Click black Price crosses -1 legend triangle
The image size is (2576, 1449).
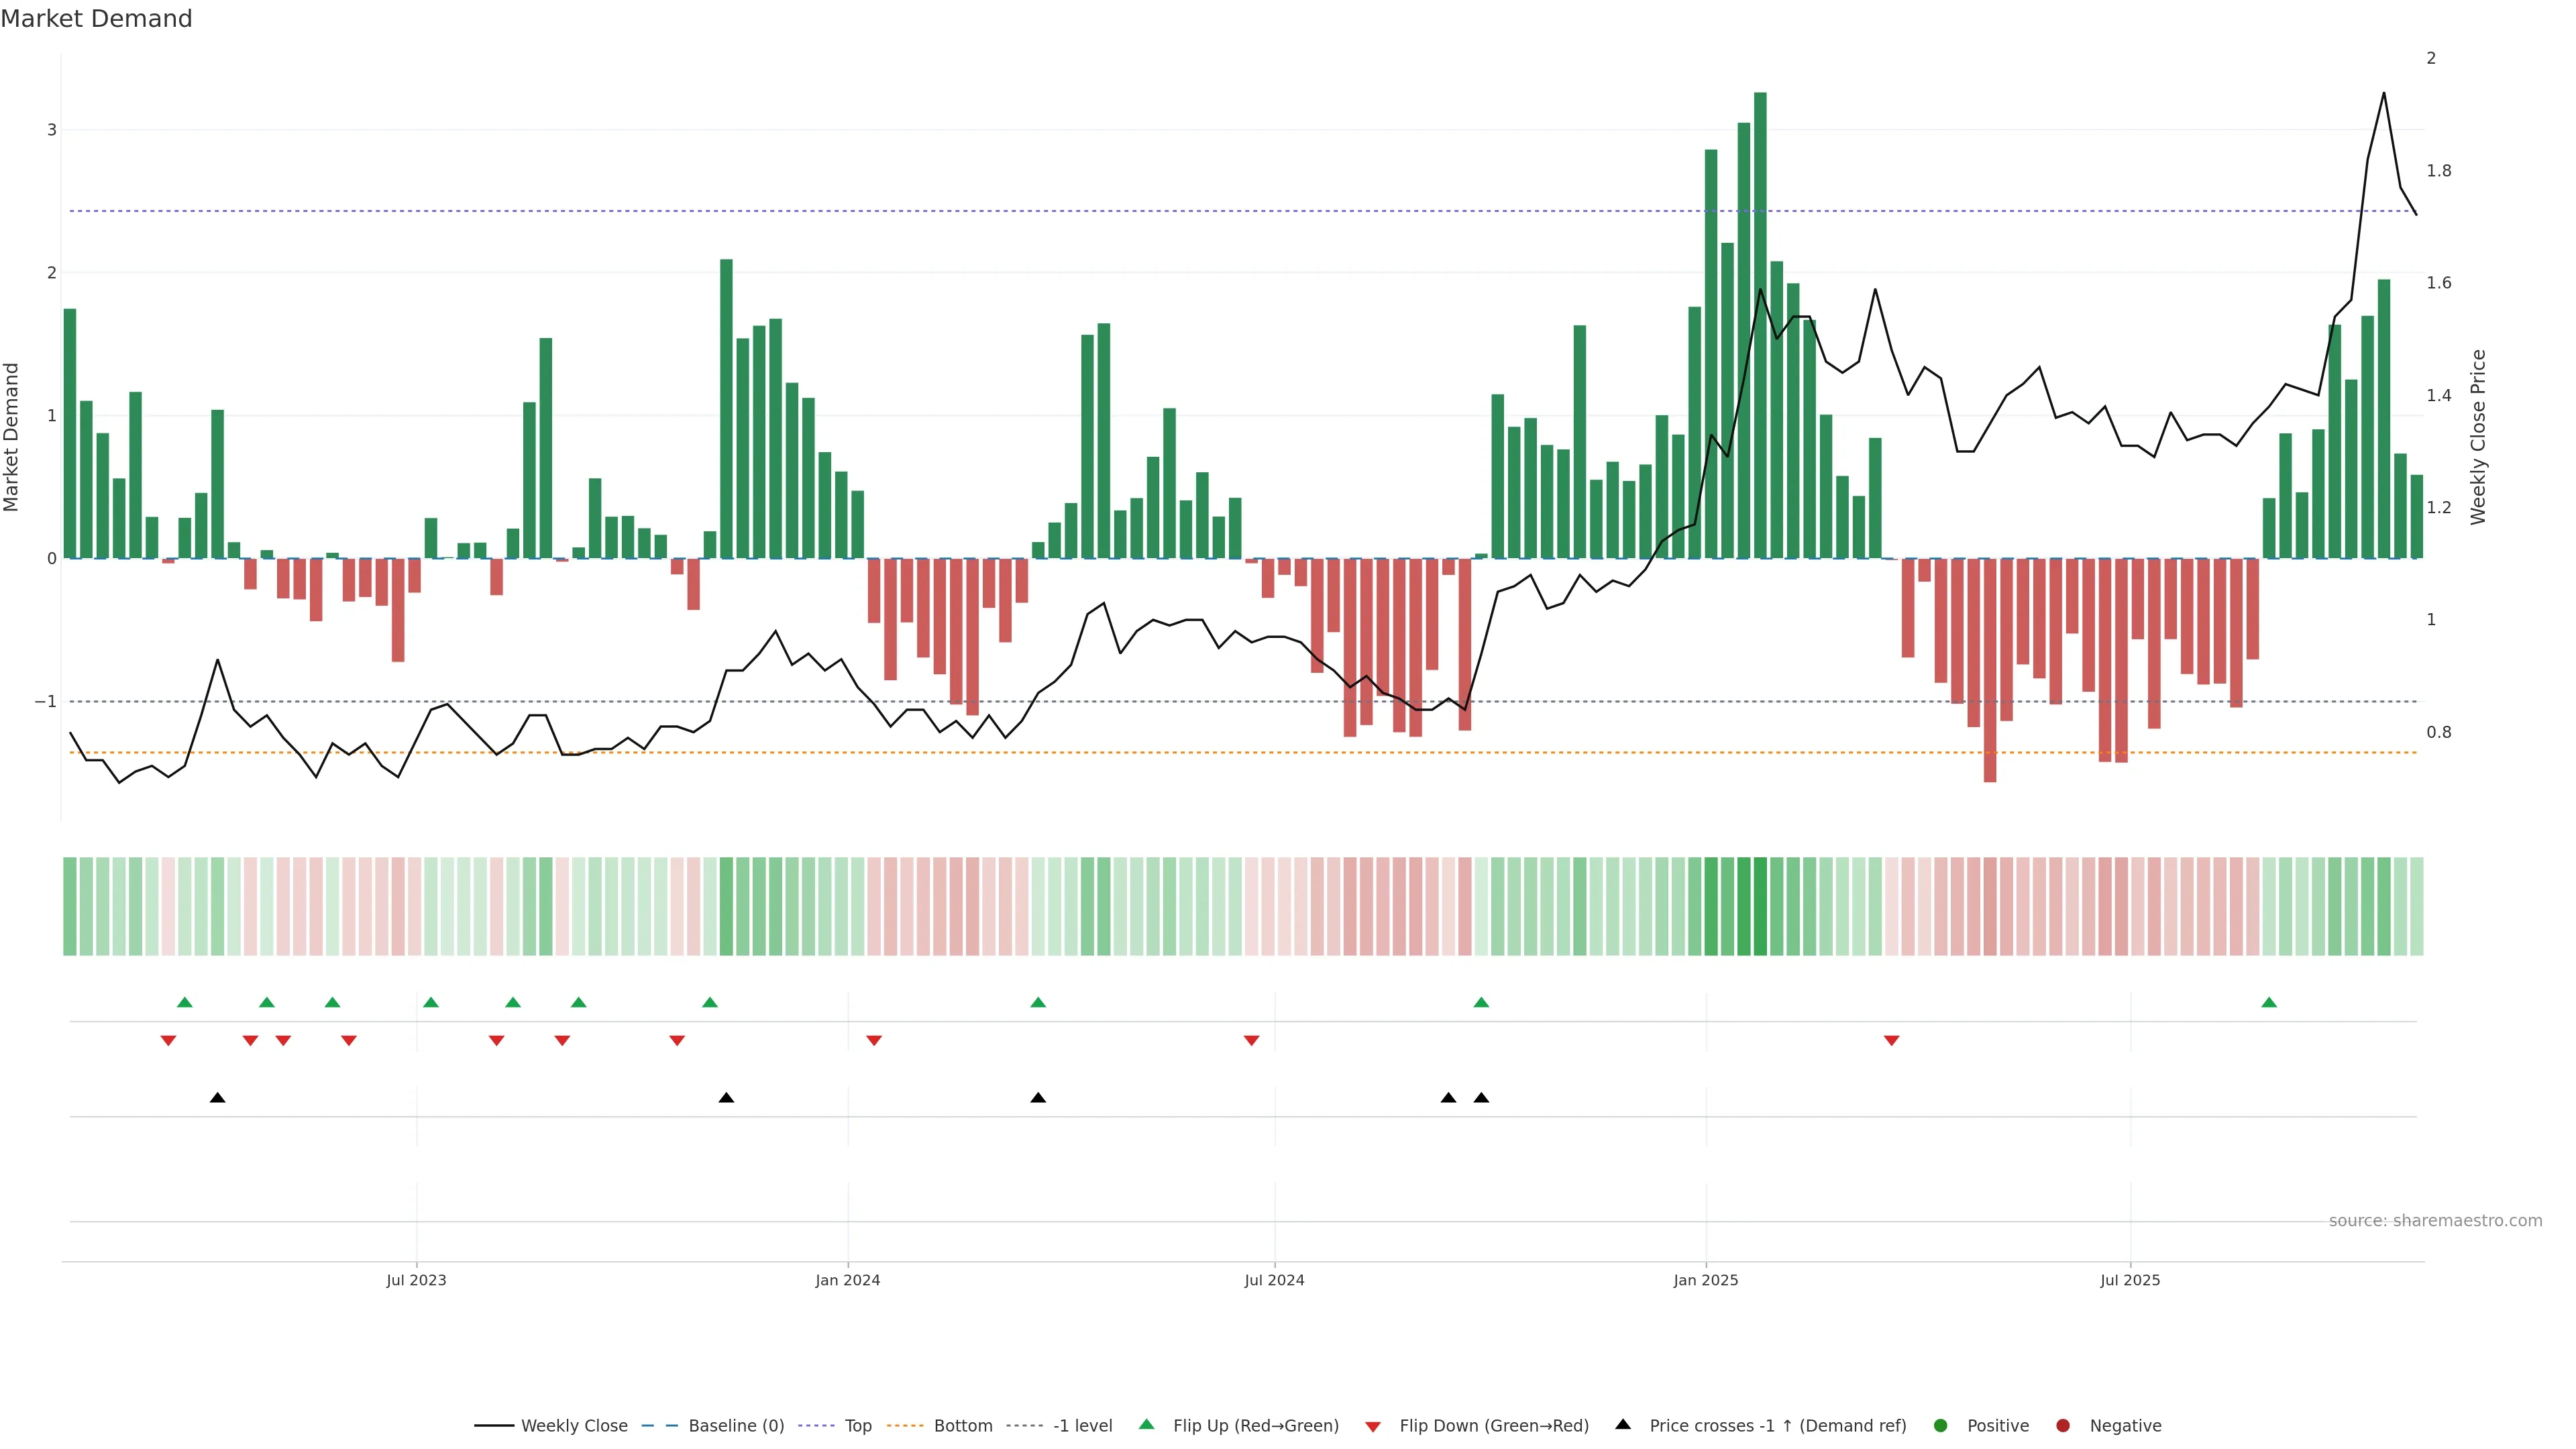[1623, 1425]
